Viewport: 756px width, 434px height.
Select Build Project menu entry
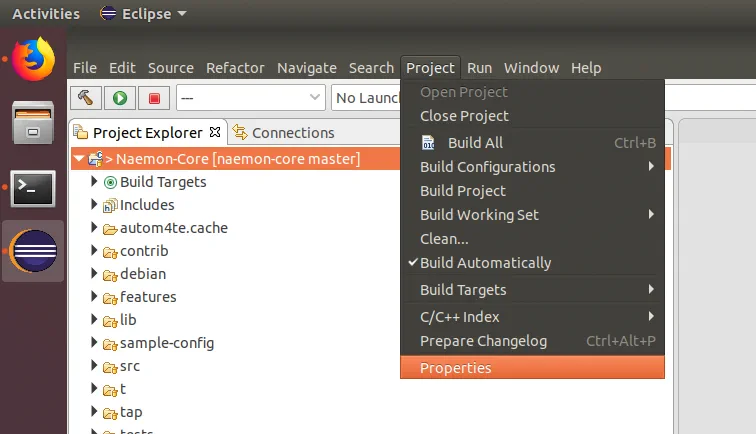click(x=532, y=191)
